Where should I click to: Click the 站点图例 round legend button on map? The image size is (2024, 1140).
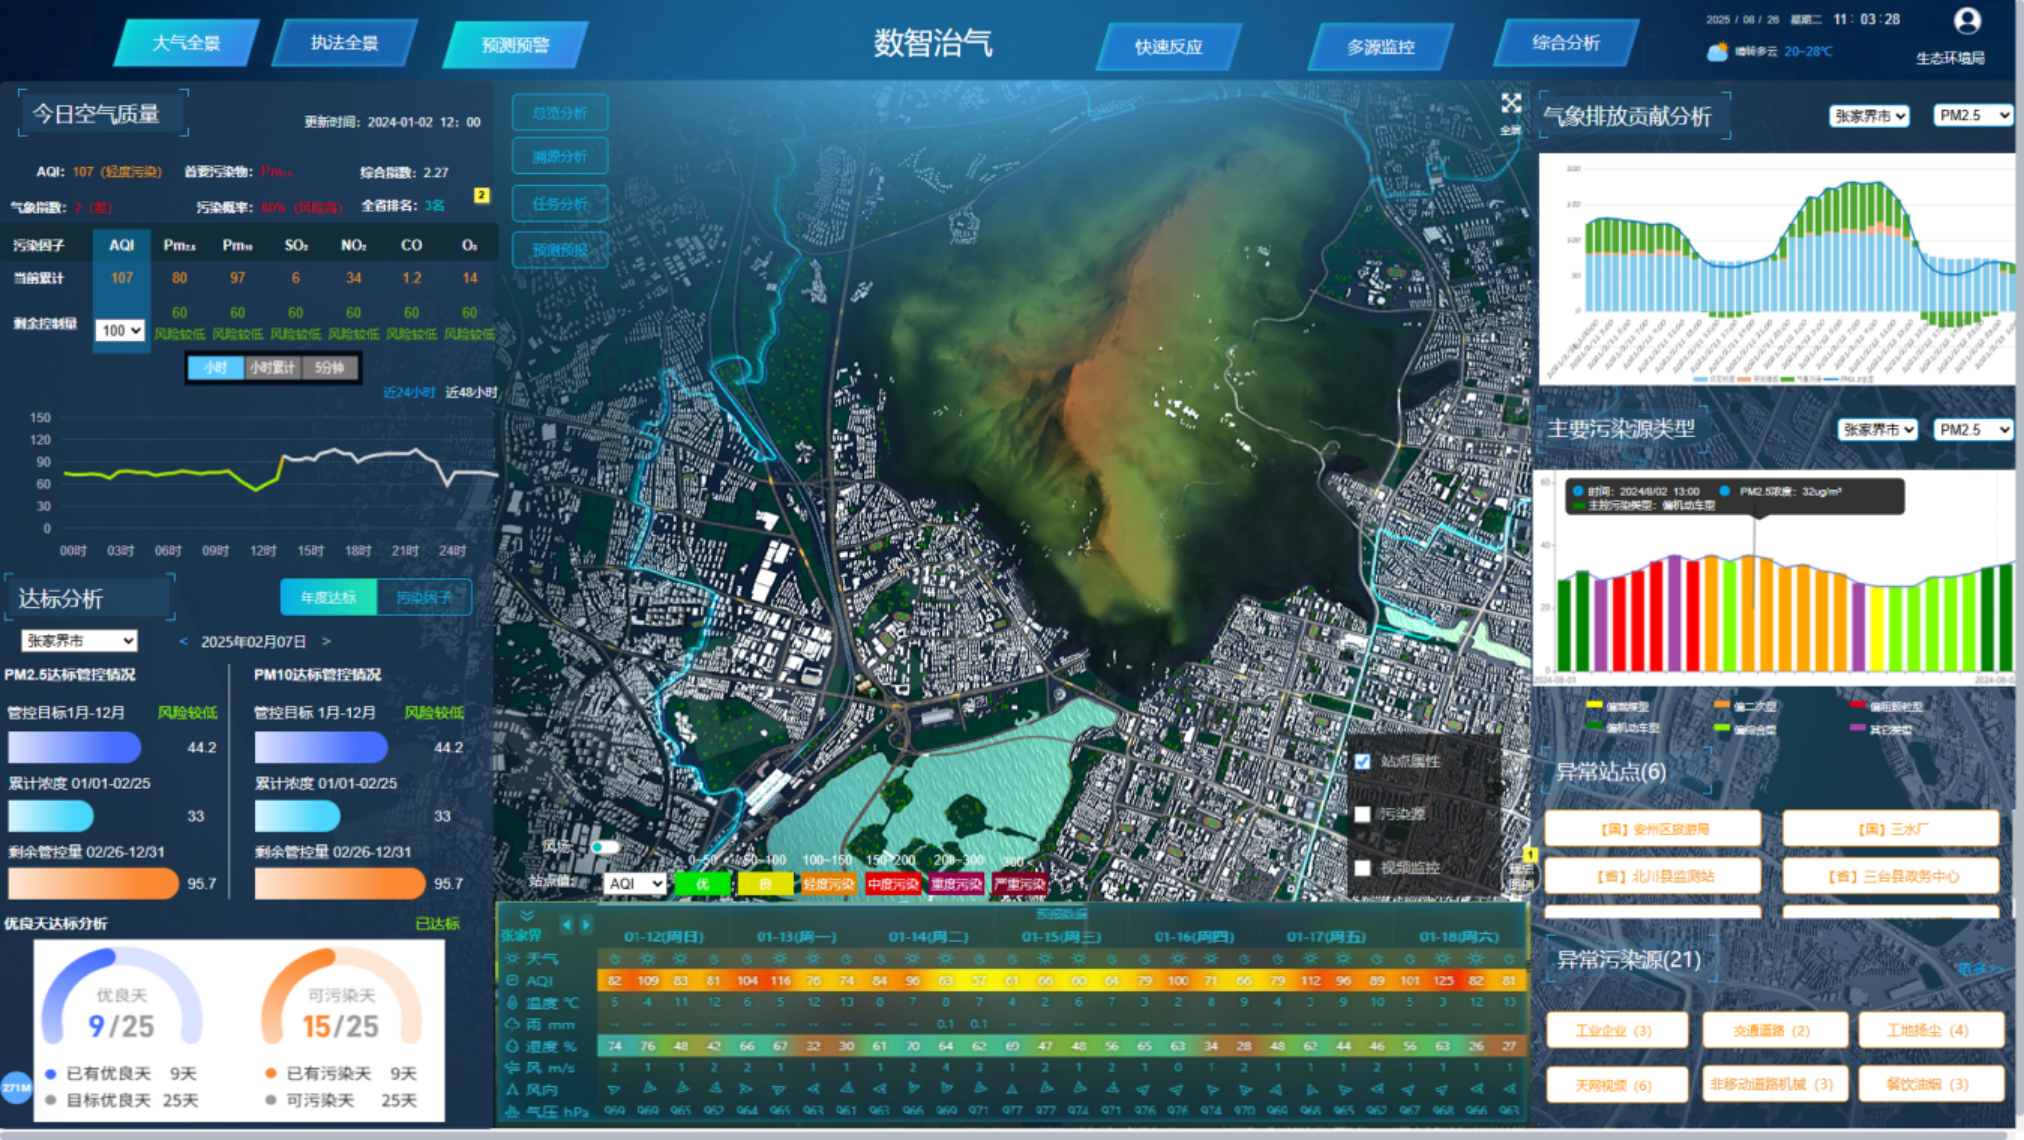point(1521,877)
